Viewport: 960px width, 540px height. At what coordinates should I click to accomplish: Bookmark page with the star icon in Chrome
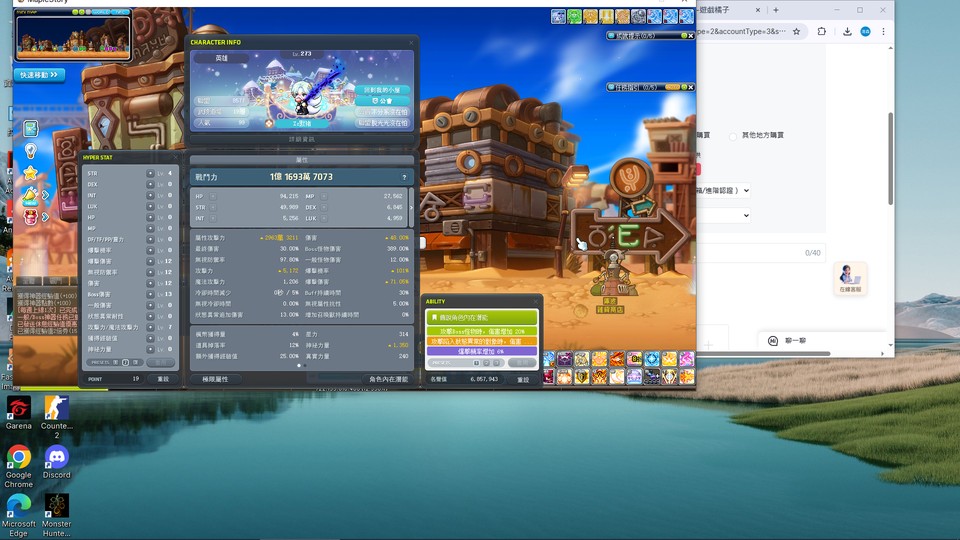[x=796, y=31]
